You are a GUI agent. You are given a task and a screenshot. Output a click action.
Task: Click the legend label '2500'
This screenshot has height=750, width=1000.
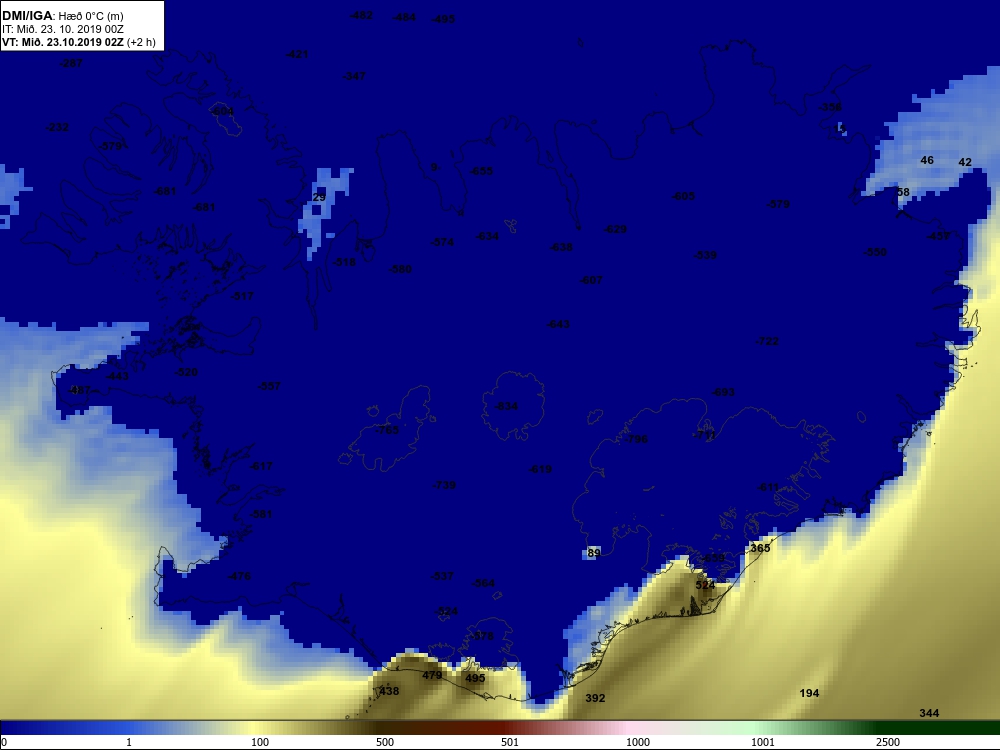pyautogui.click(x=888, y=742)
